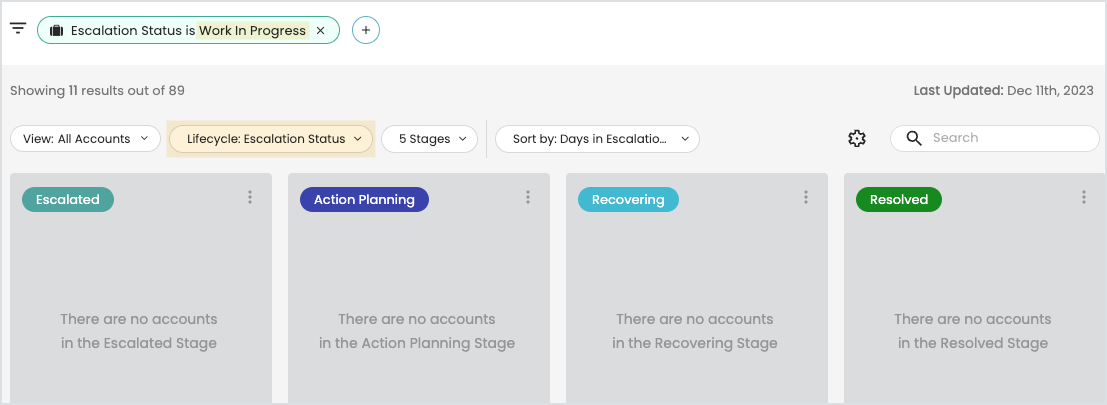Image resolution: width=1107 pixels, height=405 pixels.
Task: Click the Work In Progress filter value
Action: (253, 30)
